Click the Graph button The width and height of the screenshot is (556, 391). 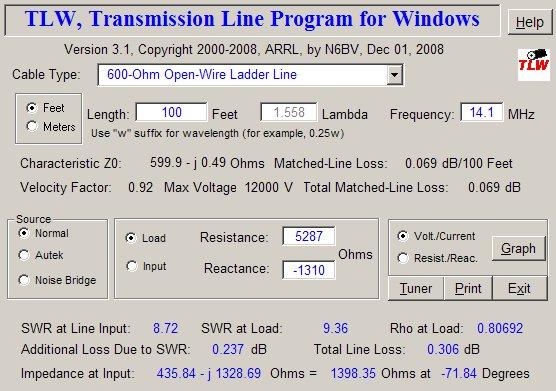click(518, 248)
